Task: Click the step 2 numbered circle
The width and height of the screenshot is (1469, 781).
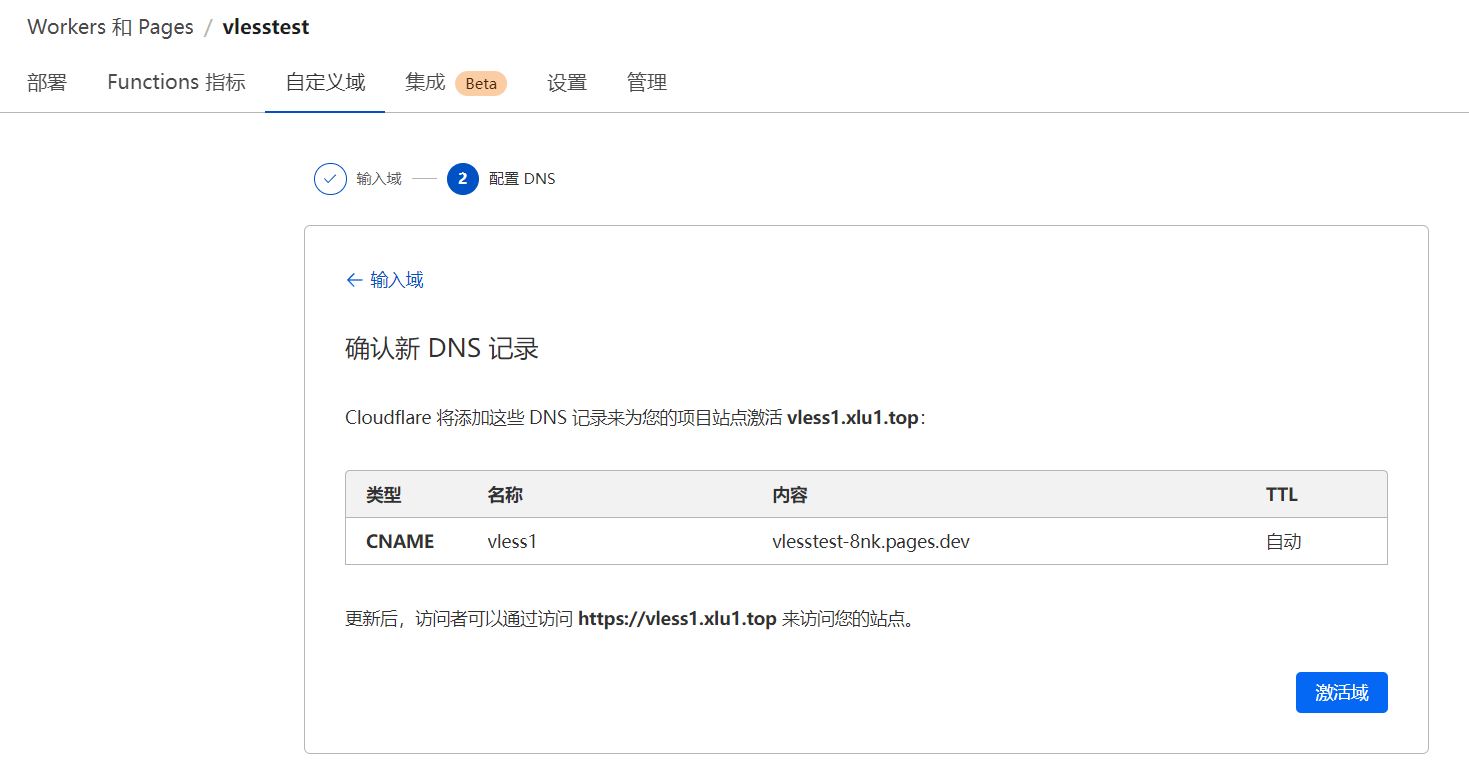Action: click(x=463, y=179)
